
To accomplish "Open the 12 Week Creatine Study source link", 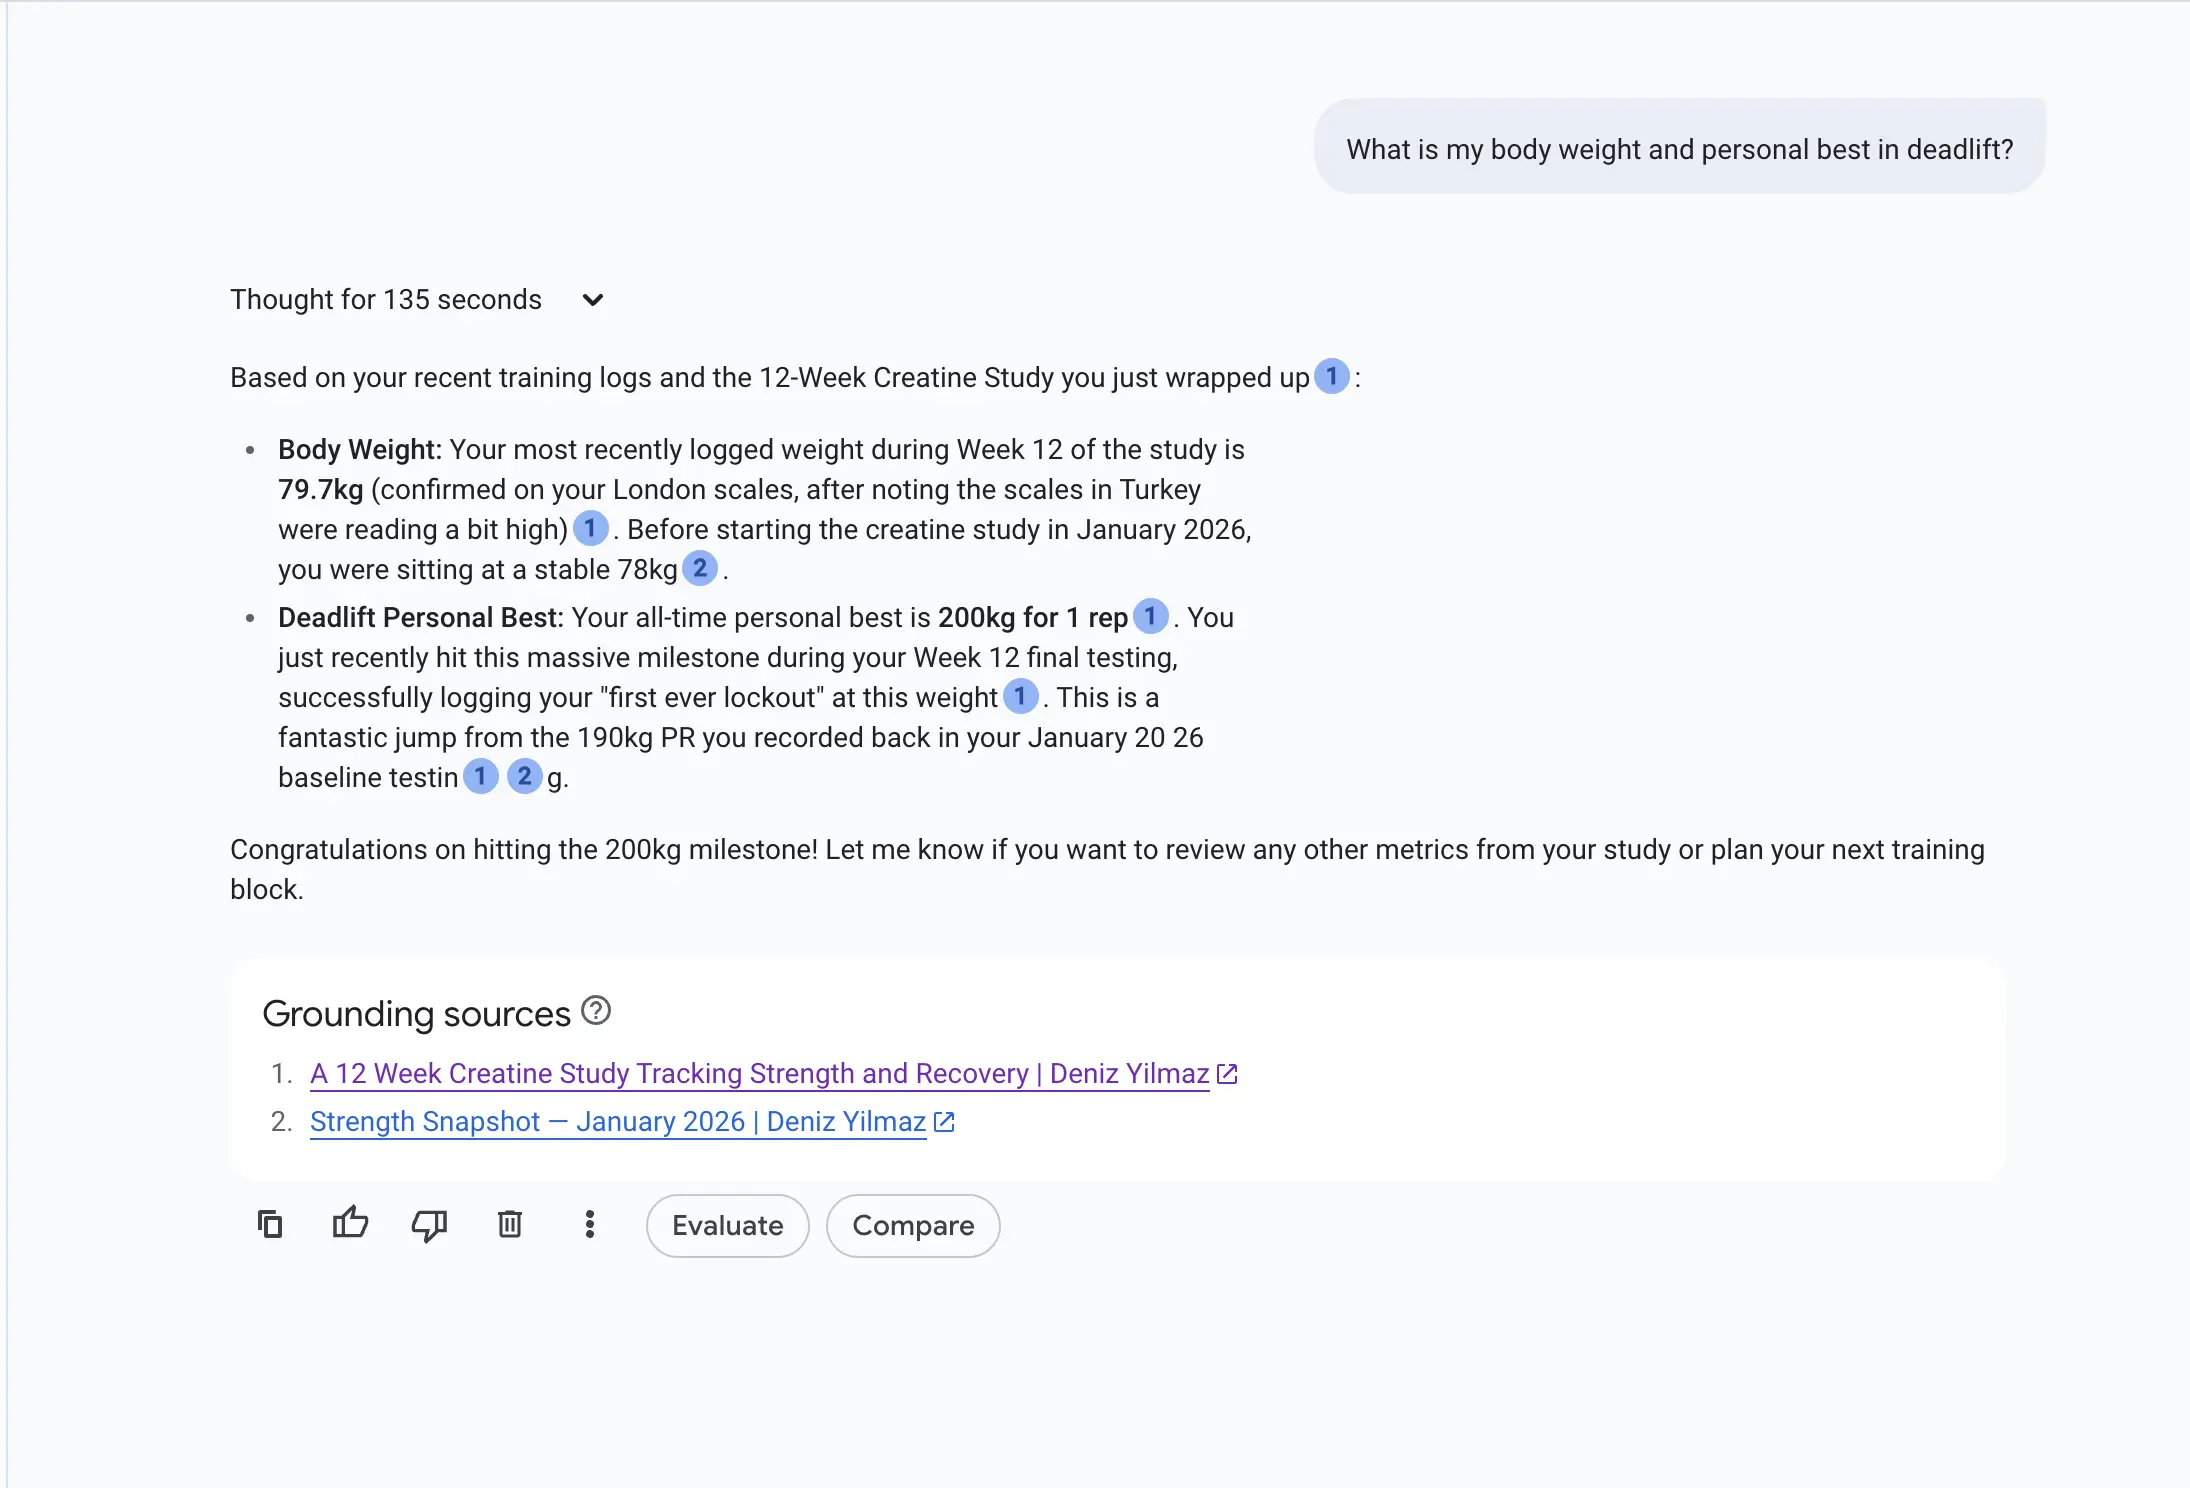I will (759, 1074).
